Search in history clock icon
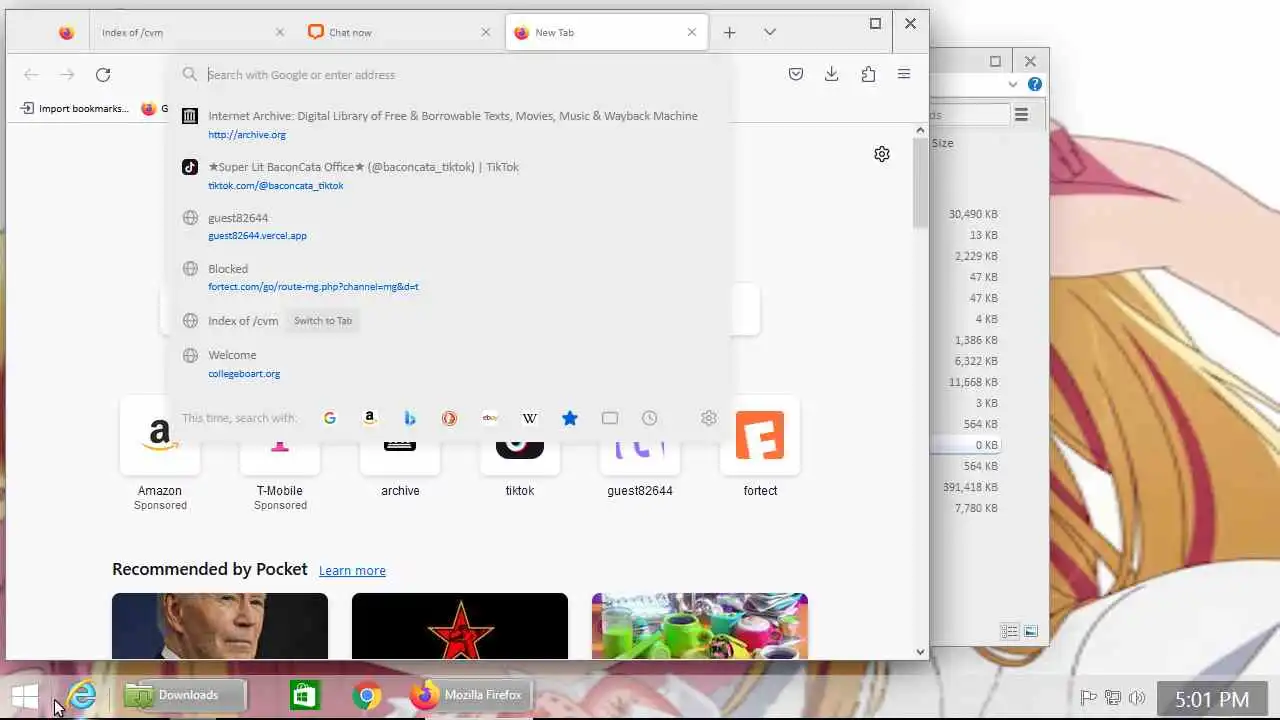The width and height of the screenshot is (1280, 720). click(x=650, y=418)
